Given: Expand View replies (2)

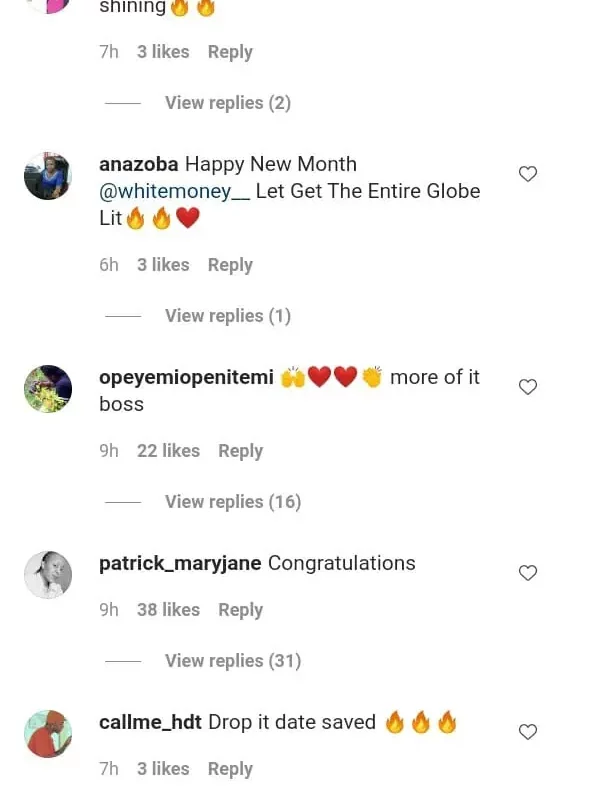Looking at the screenshot, I should pyautogui.click(x=227, y=103).
